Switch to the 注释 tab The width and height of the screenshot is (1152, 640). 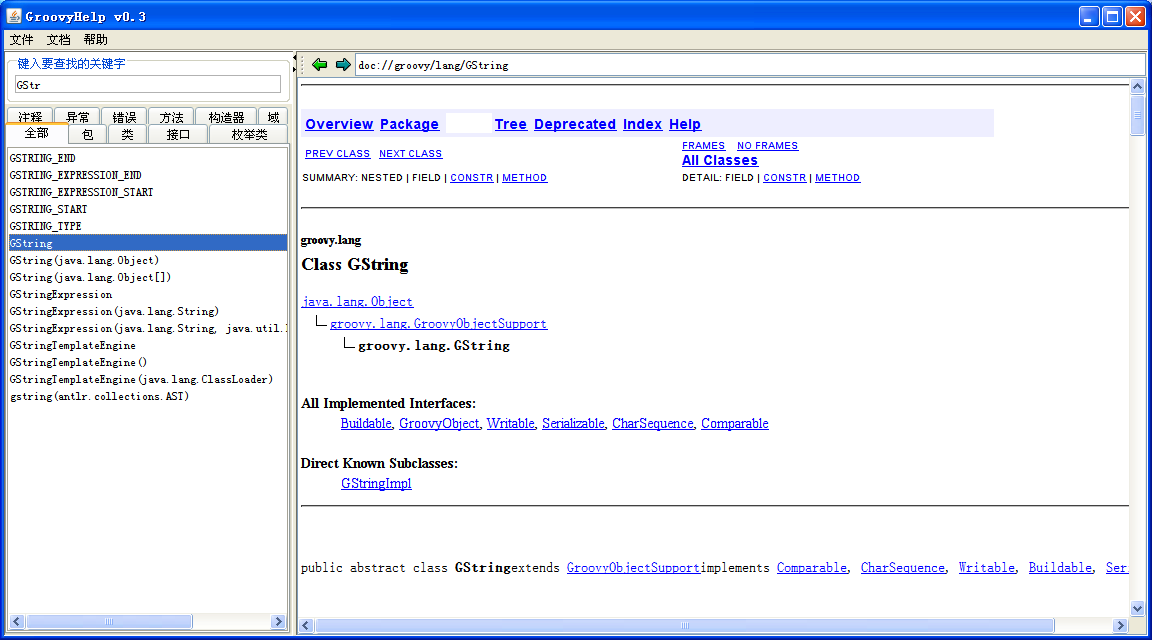30,116
